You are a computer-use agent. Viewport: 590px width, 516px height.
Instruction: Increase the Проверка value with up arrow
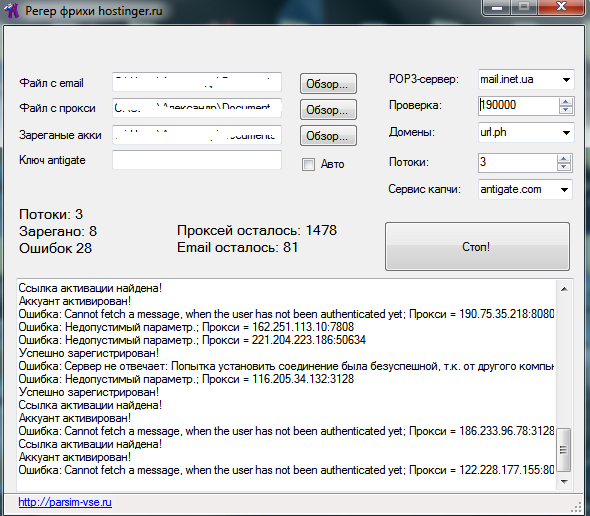point(566,102)
